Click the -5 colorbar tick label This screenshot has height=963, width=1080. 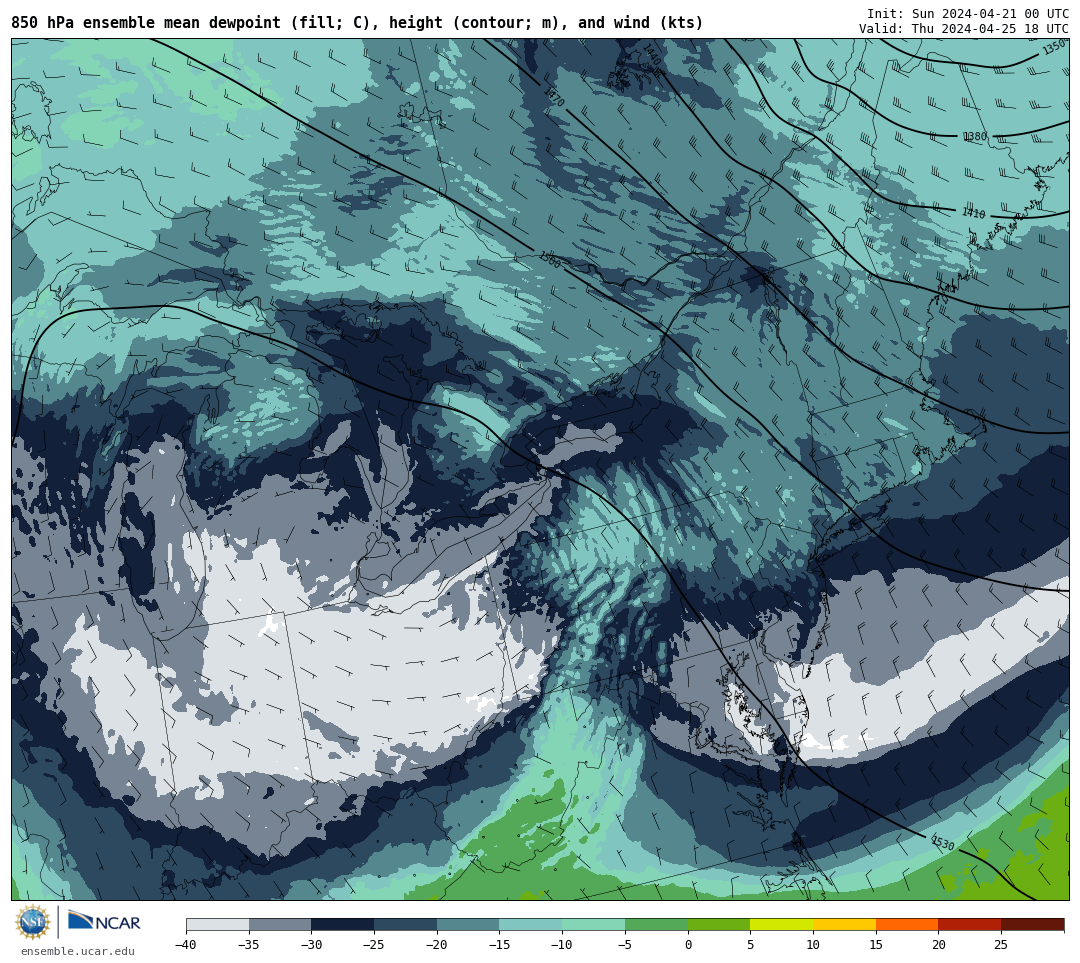pos(625,944)
